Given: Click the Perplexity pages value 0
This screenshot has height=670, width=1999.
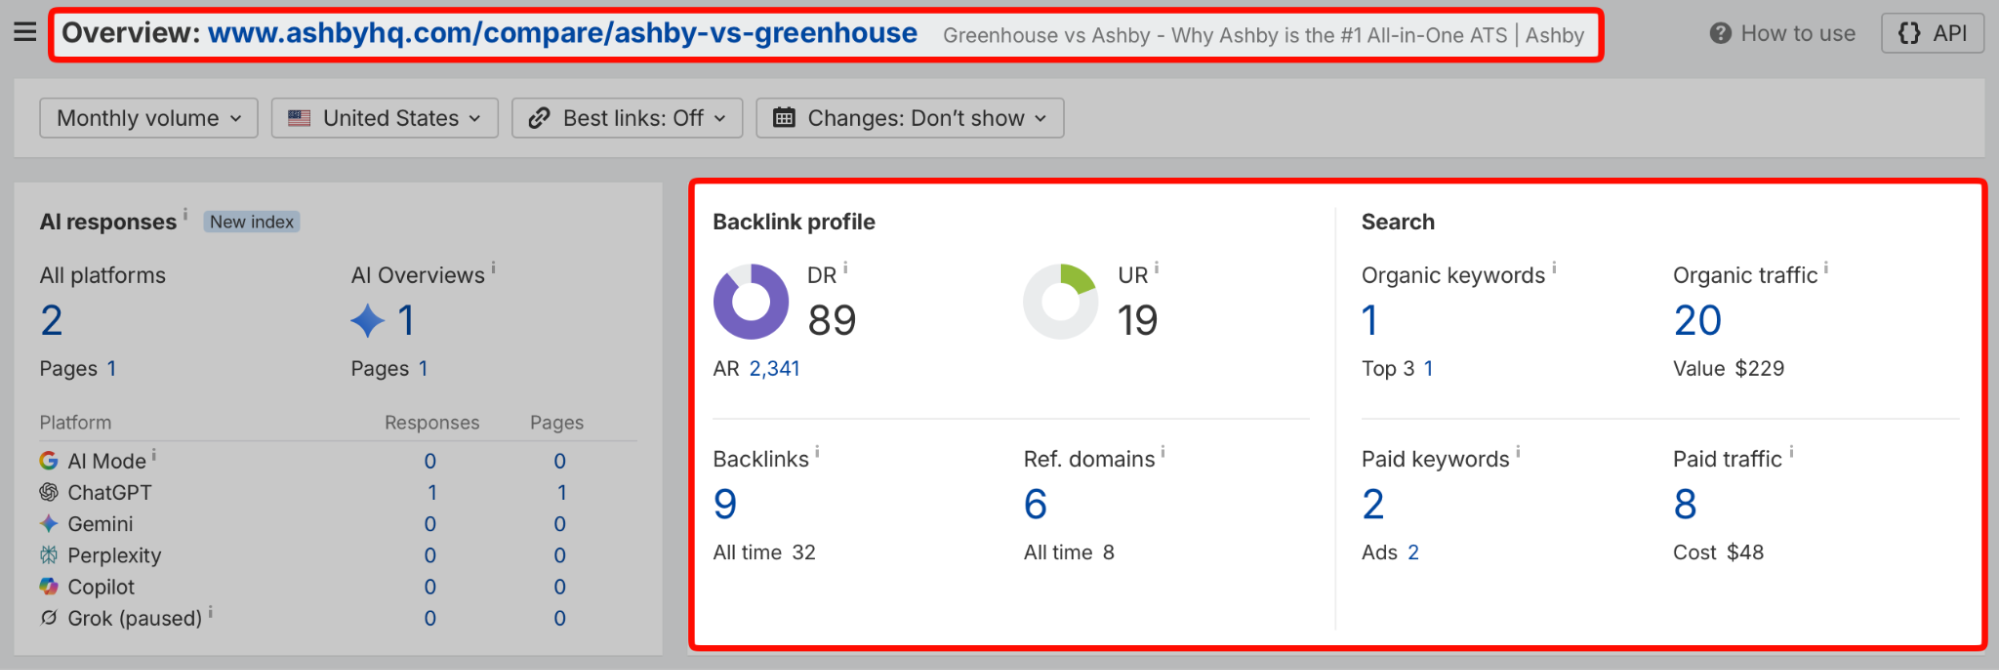Looking at the screenshot, I should [560, 555].
